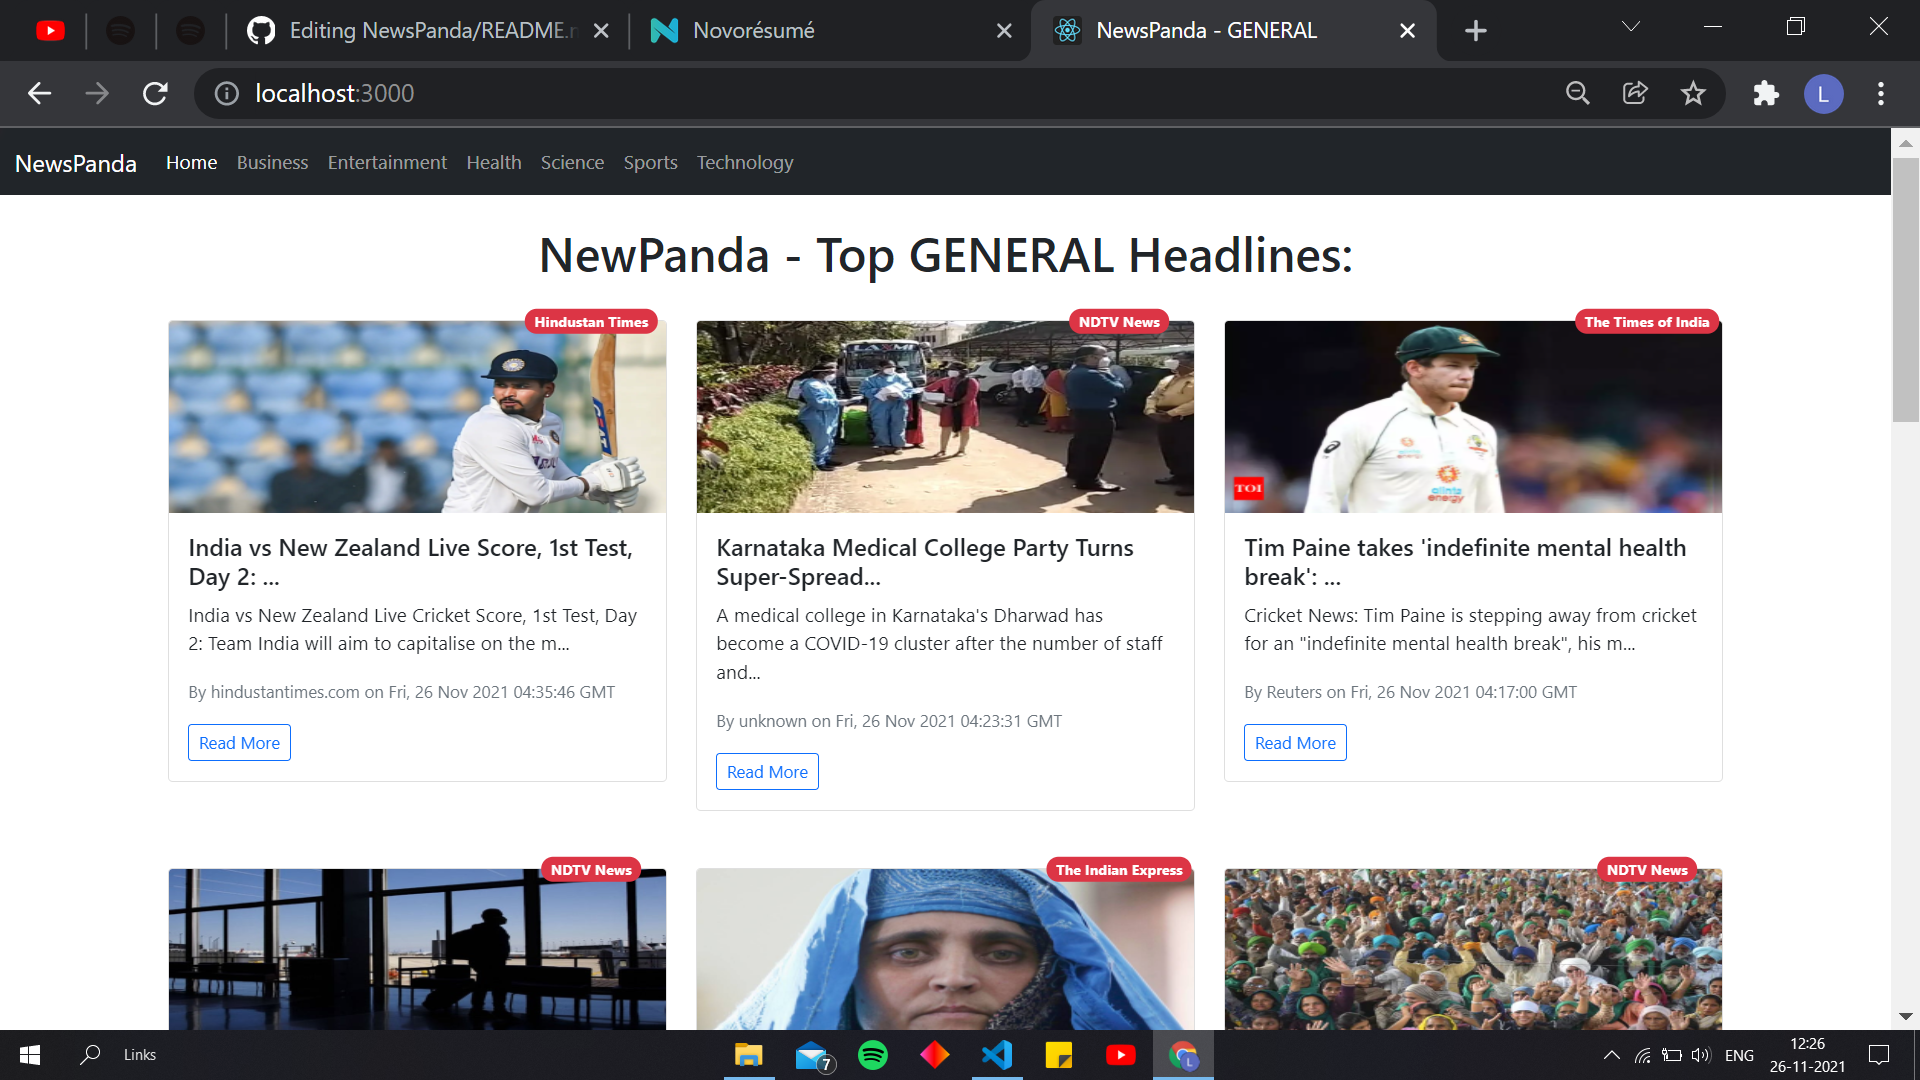Open a new browser tab

[x=1475, y=31]
